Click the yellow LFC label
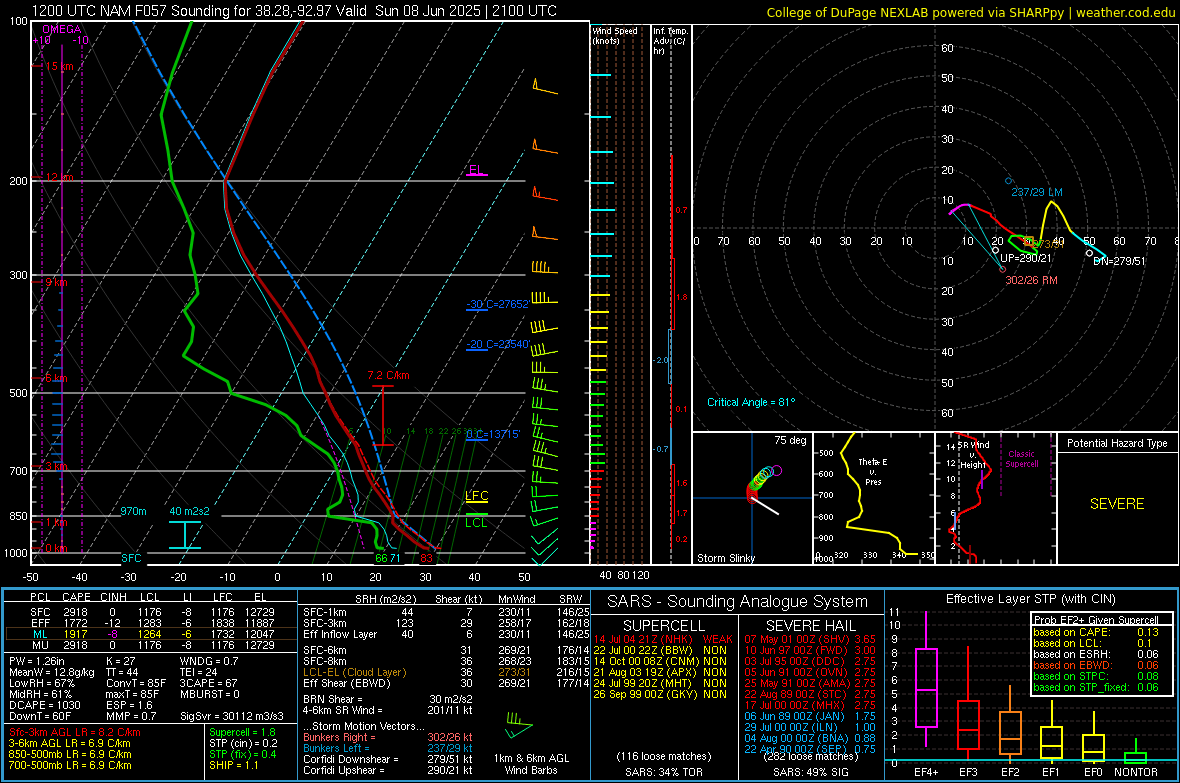The image size is (1180, 783). (x=476, y=495)
